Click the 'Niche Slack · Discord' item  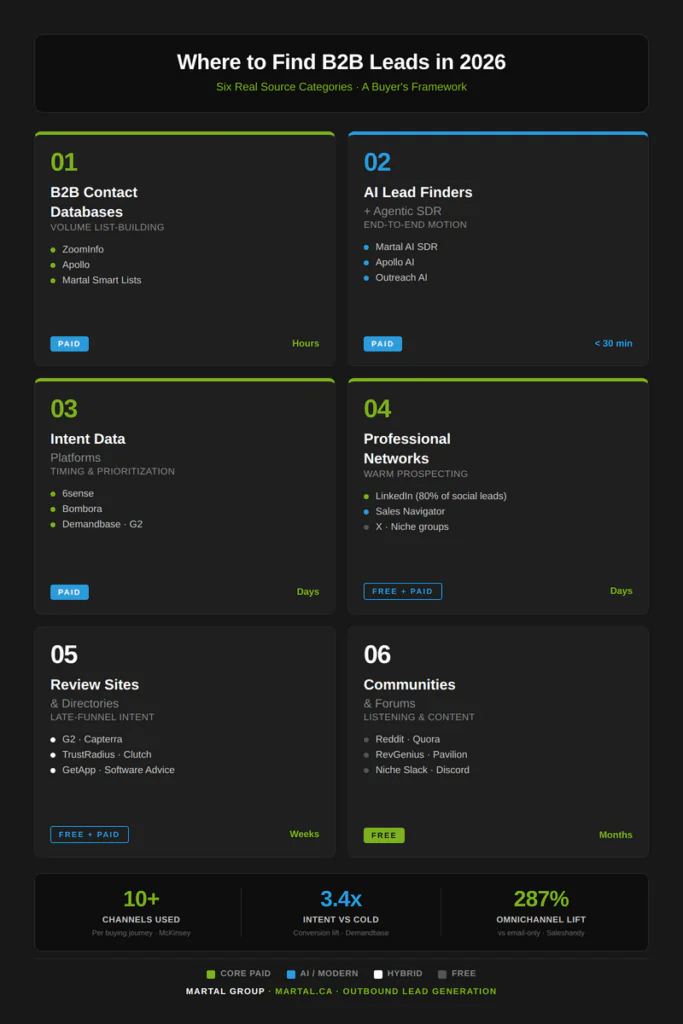click(x=422, y=770)
